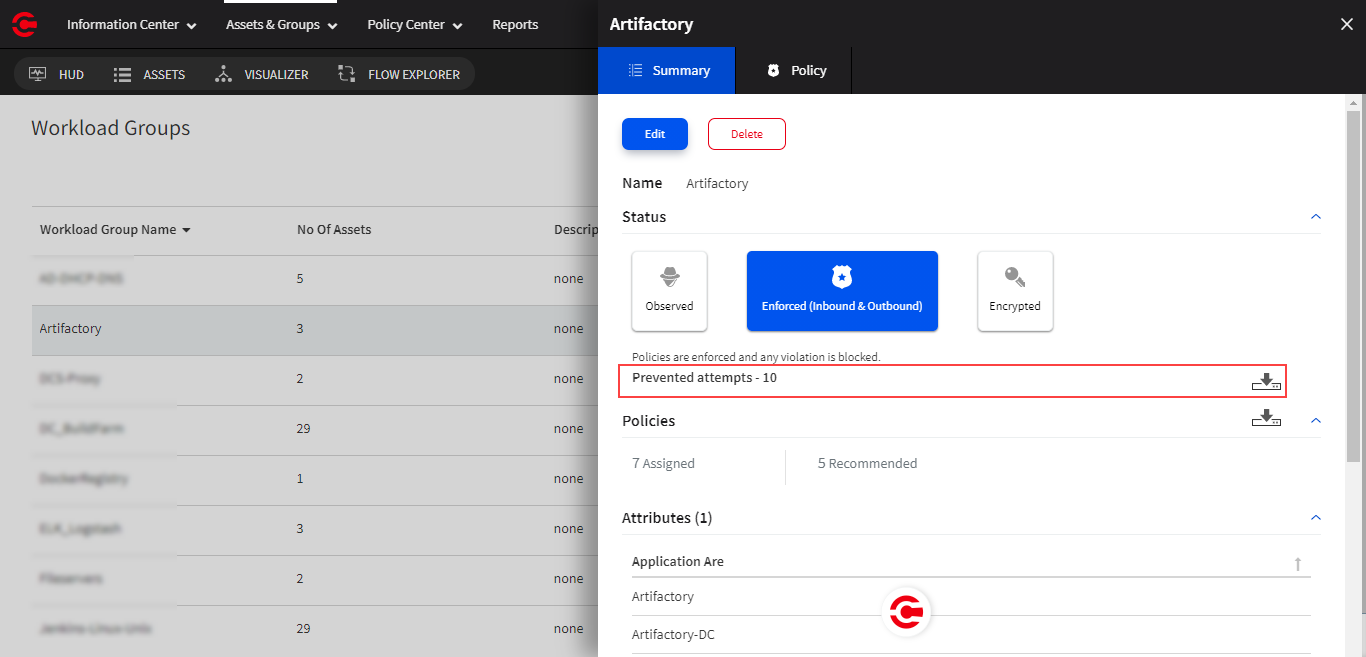Close the Artifactory side panel
This screenshot has width=1366, height=657.
point(1346,24)
